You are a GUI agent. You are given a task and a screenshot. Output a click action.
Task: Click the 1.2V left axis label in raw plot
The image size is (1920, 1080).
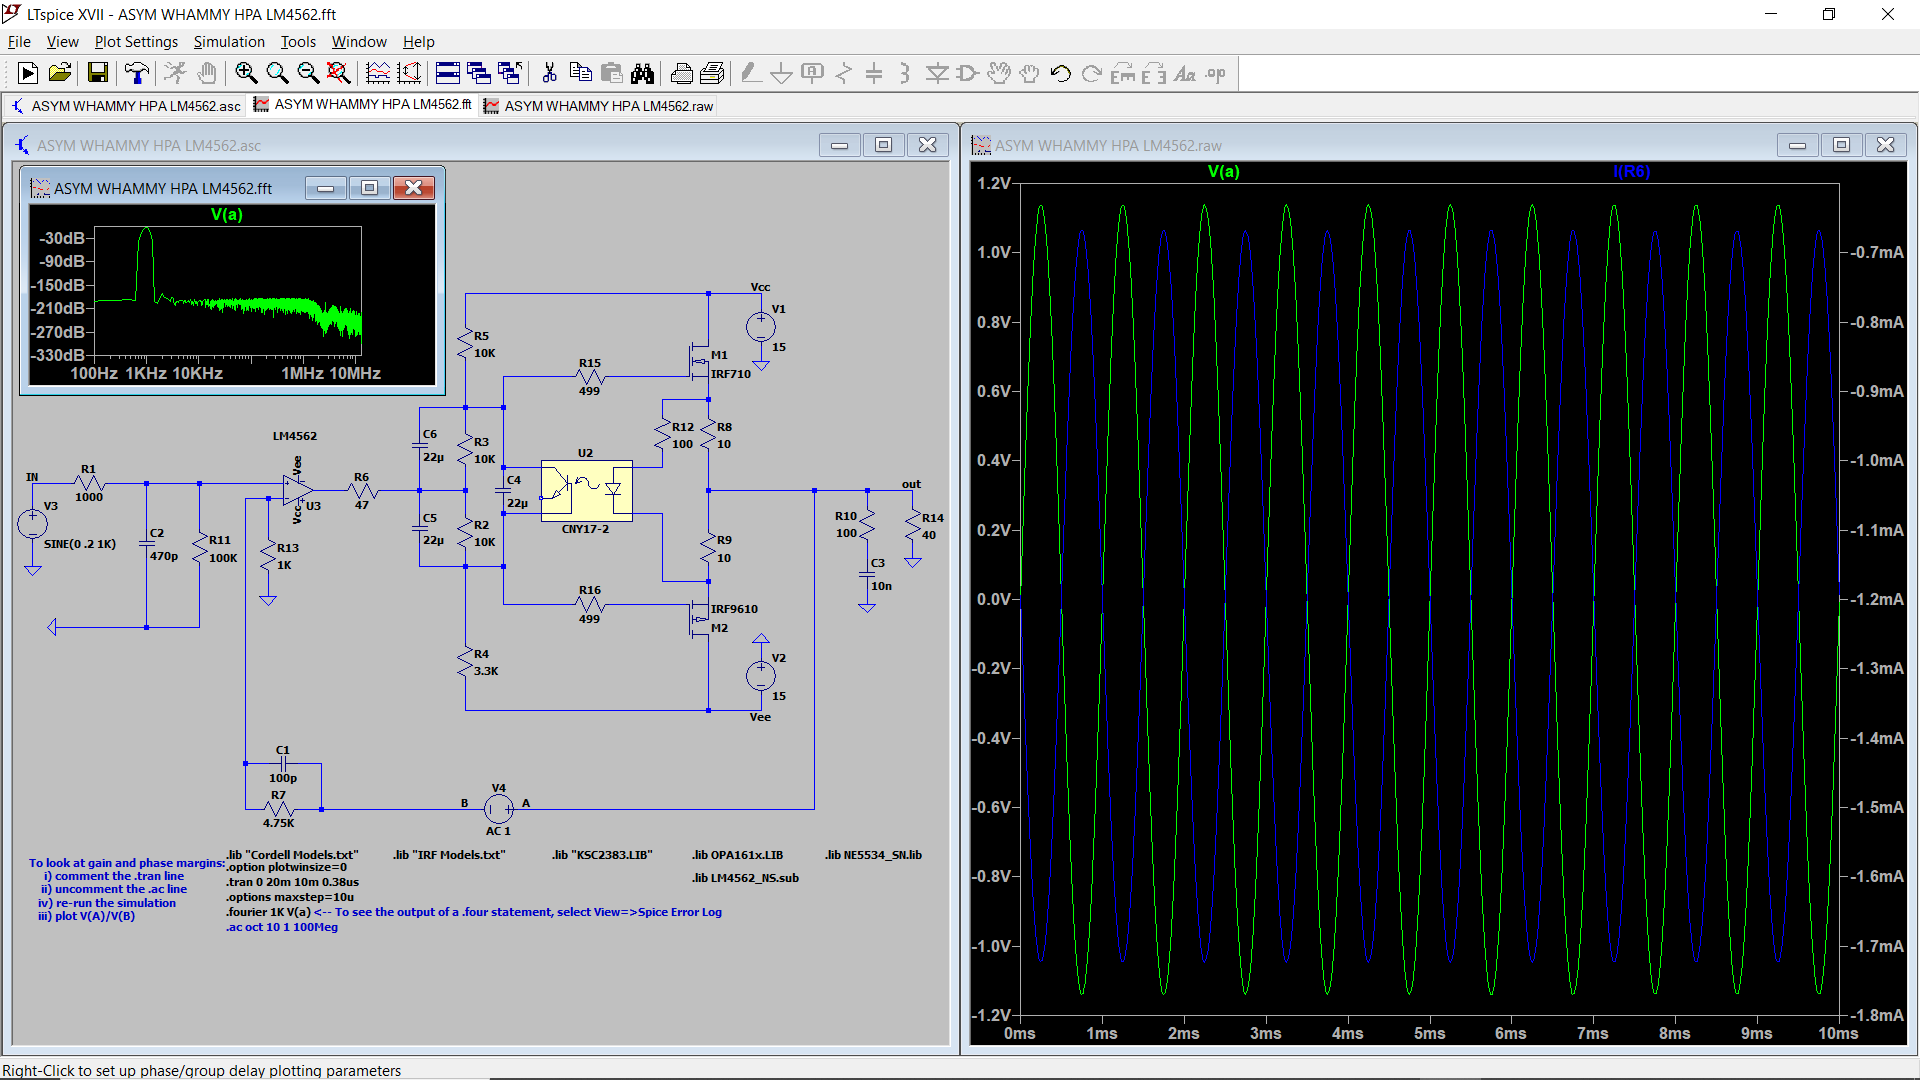point(994,183)
